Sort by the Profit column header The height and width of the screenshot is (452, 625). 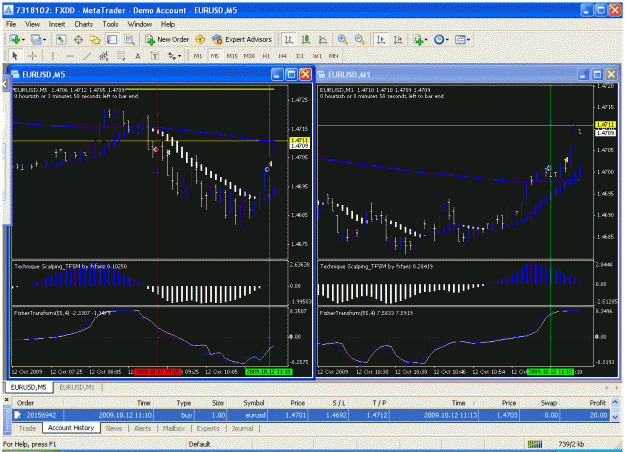click(x=597, y=403)
